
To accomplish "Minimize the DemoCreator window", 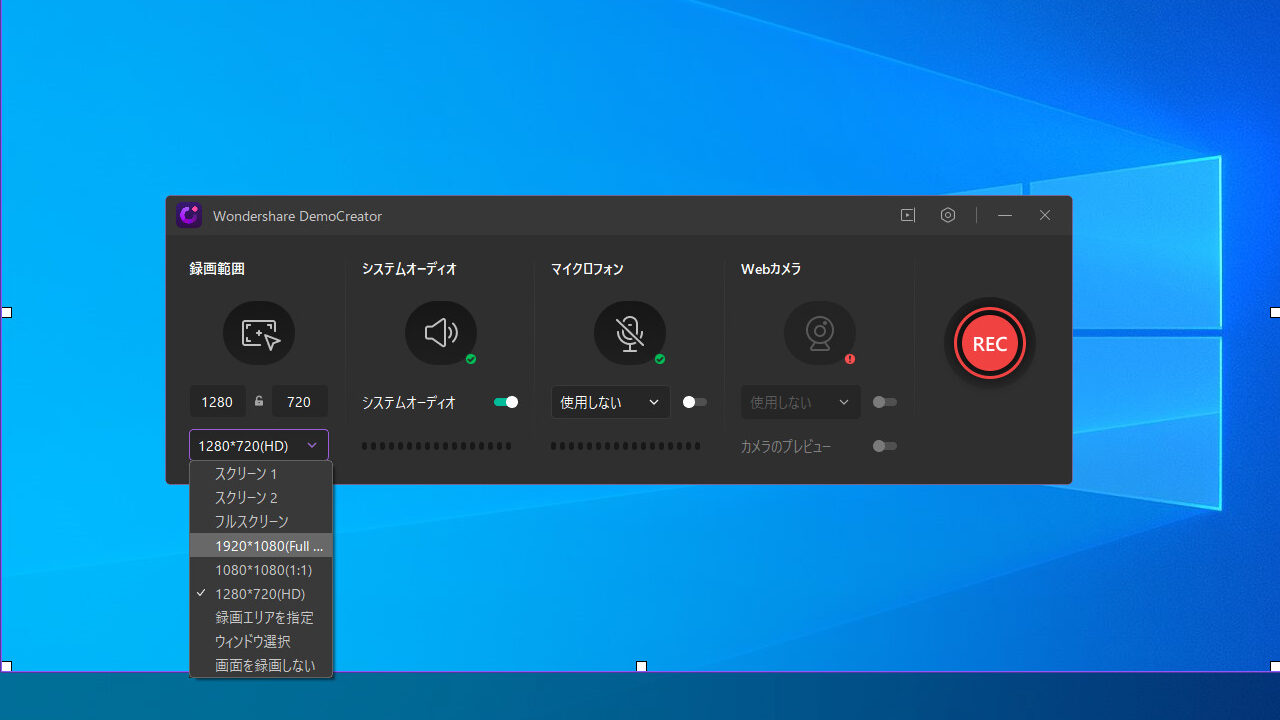I will tap(1005, 215).
